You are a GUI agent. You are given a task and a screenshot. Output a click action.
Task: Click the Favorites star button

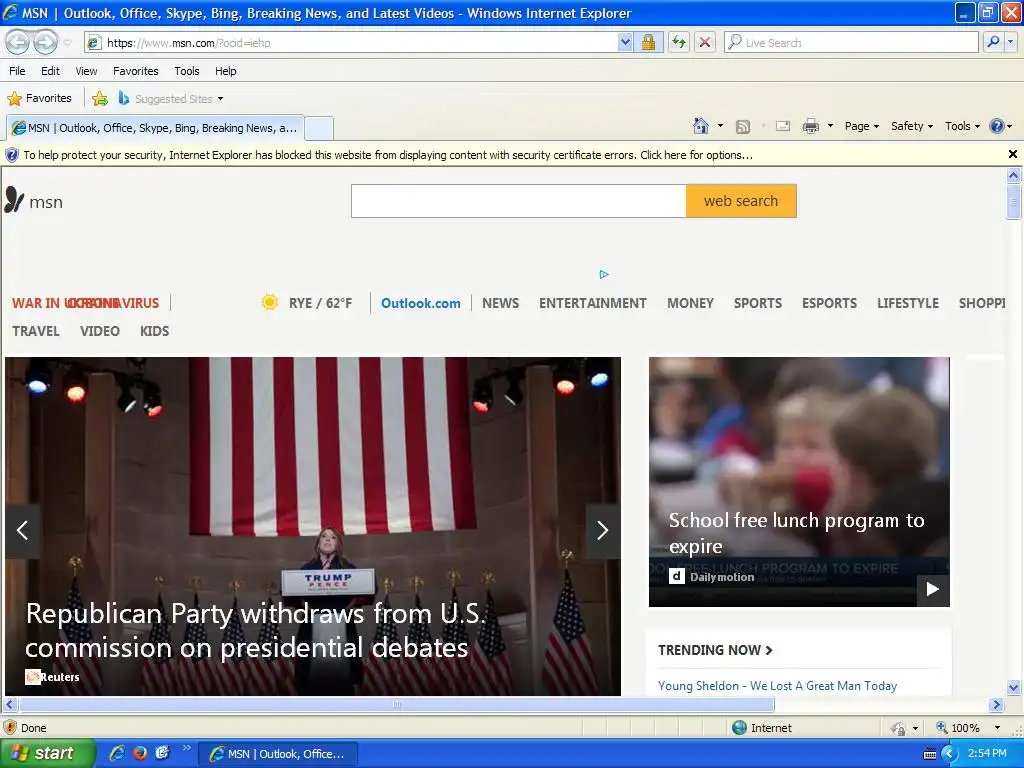pyautogui.click(x=40, y=99)
